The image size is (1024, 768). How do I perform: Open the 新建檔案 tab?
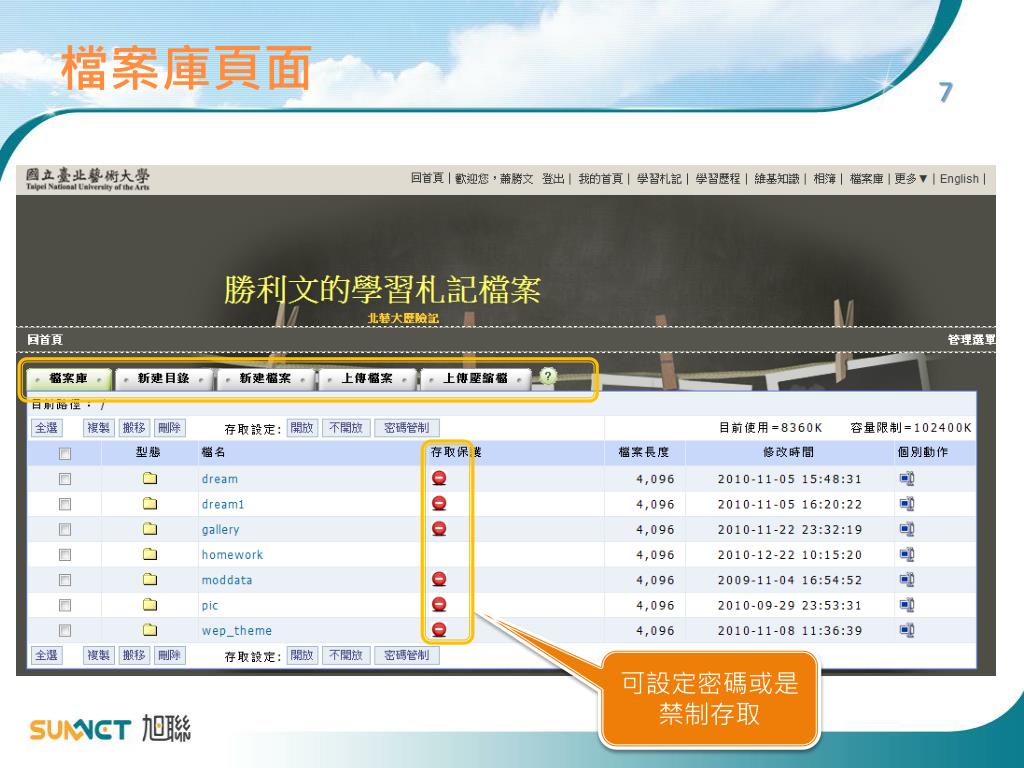click(265, 378)
